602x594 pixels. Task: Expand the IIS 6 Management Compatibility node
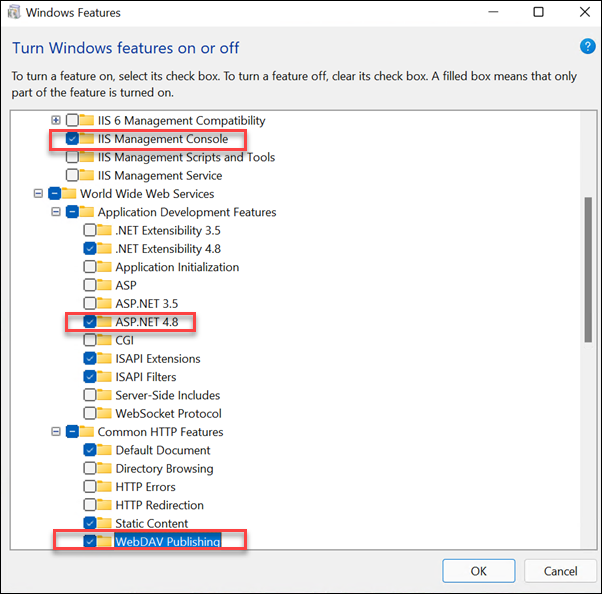pos(56,120)
